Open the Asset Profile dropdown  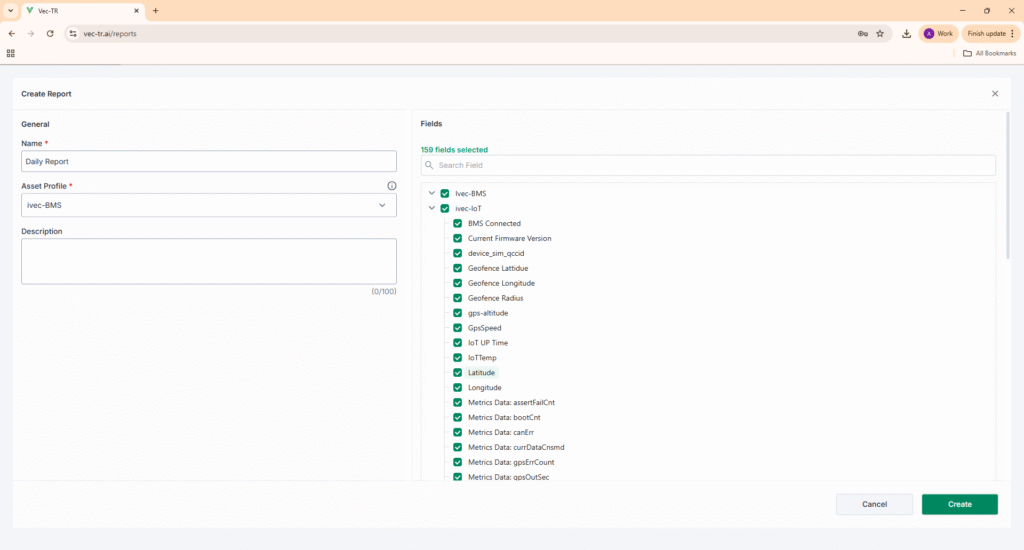[x=209, y=205]
